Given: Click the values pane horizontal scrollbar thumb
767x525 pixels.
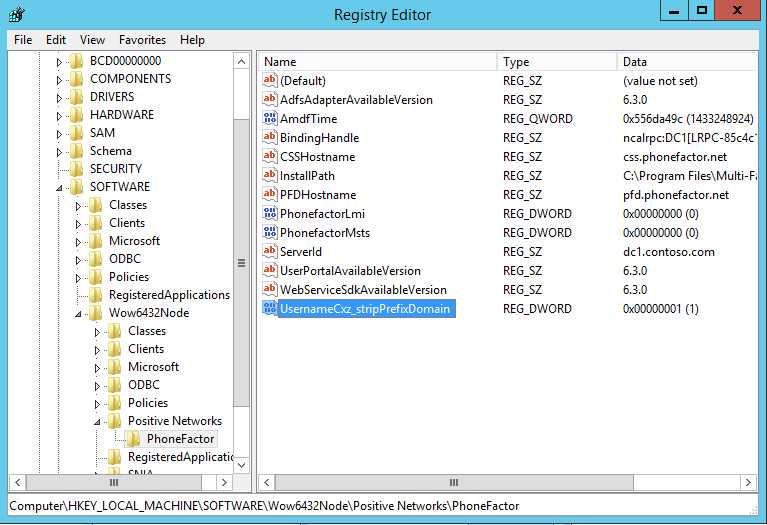Looking at the screenshot, I should coord(454,482).
